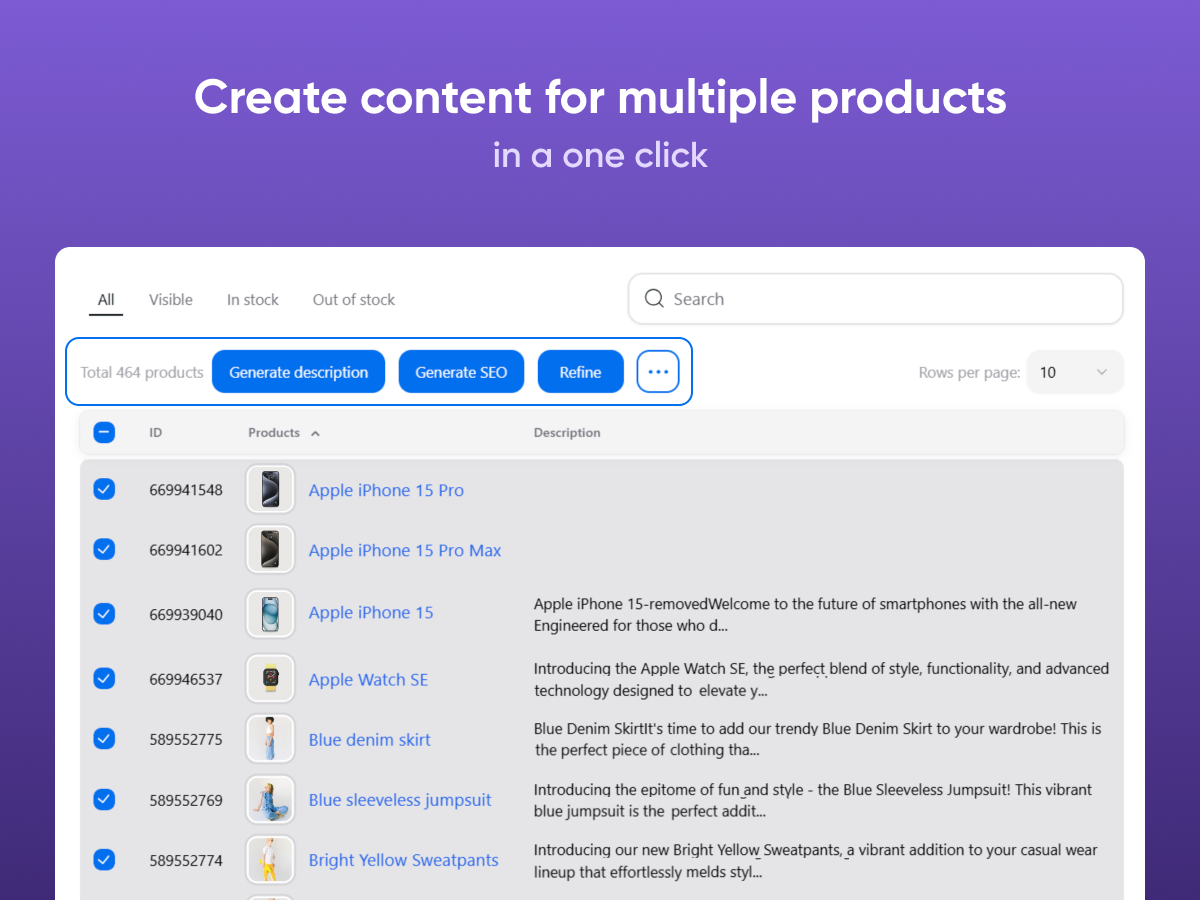Click the Description column header
Viewport: 1200px width, 900px height.
(x=567, y=433)
